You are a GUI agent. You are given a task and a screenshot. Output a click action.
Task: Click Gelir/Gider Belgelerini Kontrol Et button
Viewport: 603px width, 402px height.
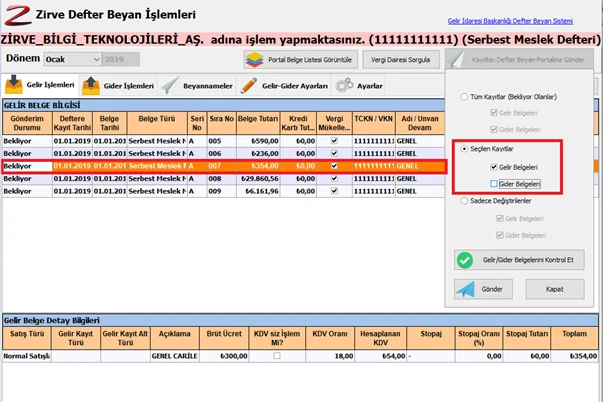coord(519,260)
